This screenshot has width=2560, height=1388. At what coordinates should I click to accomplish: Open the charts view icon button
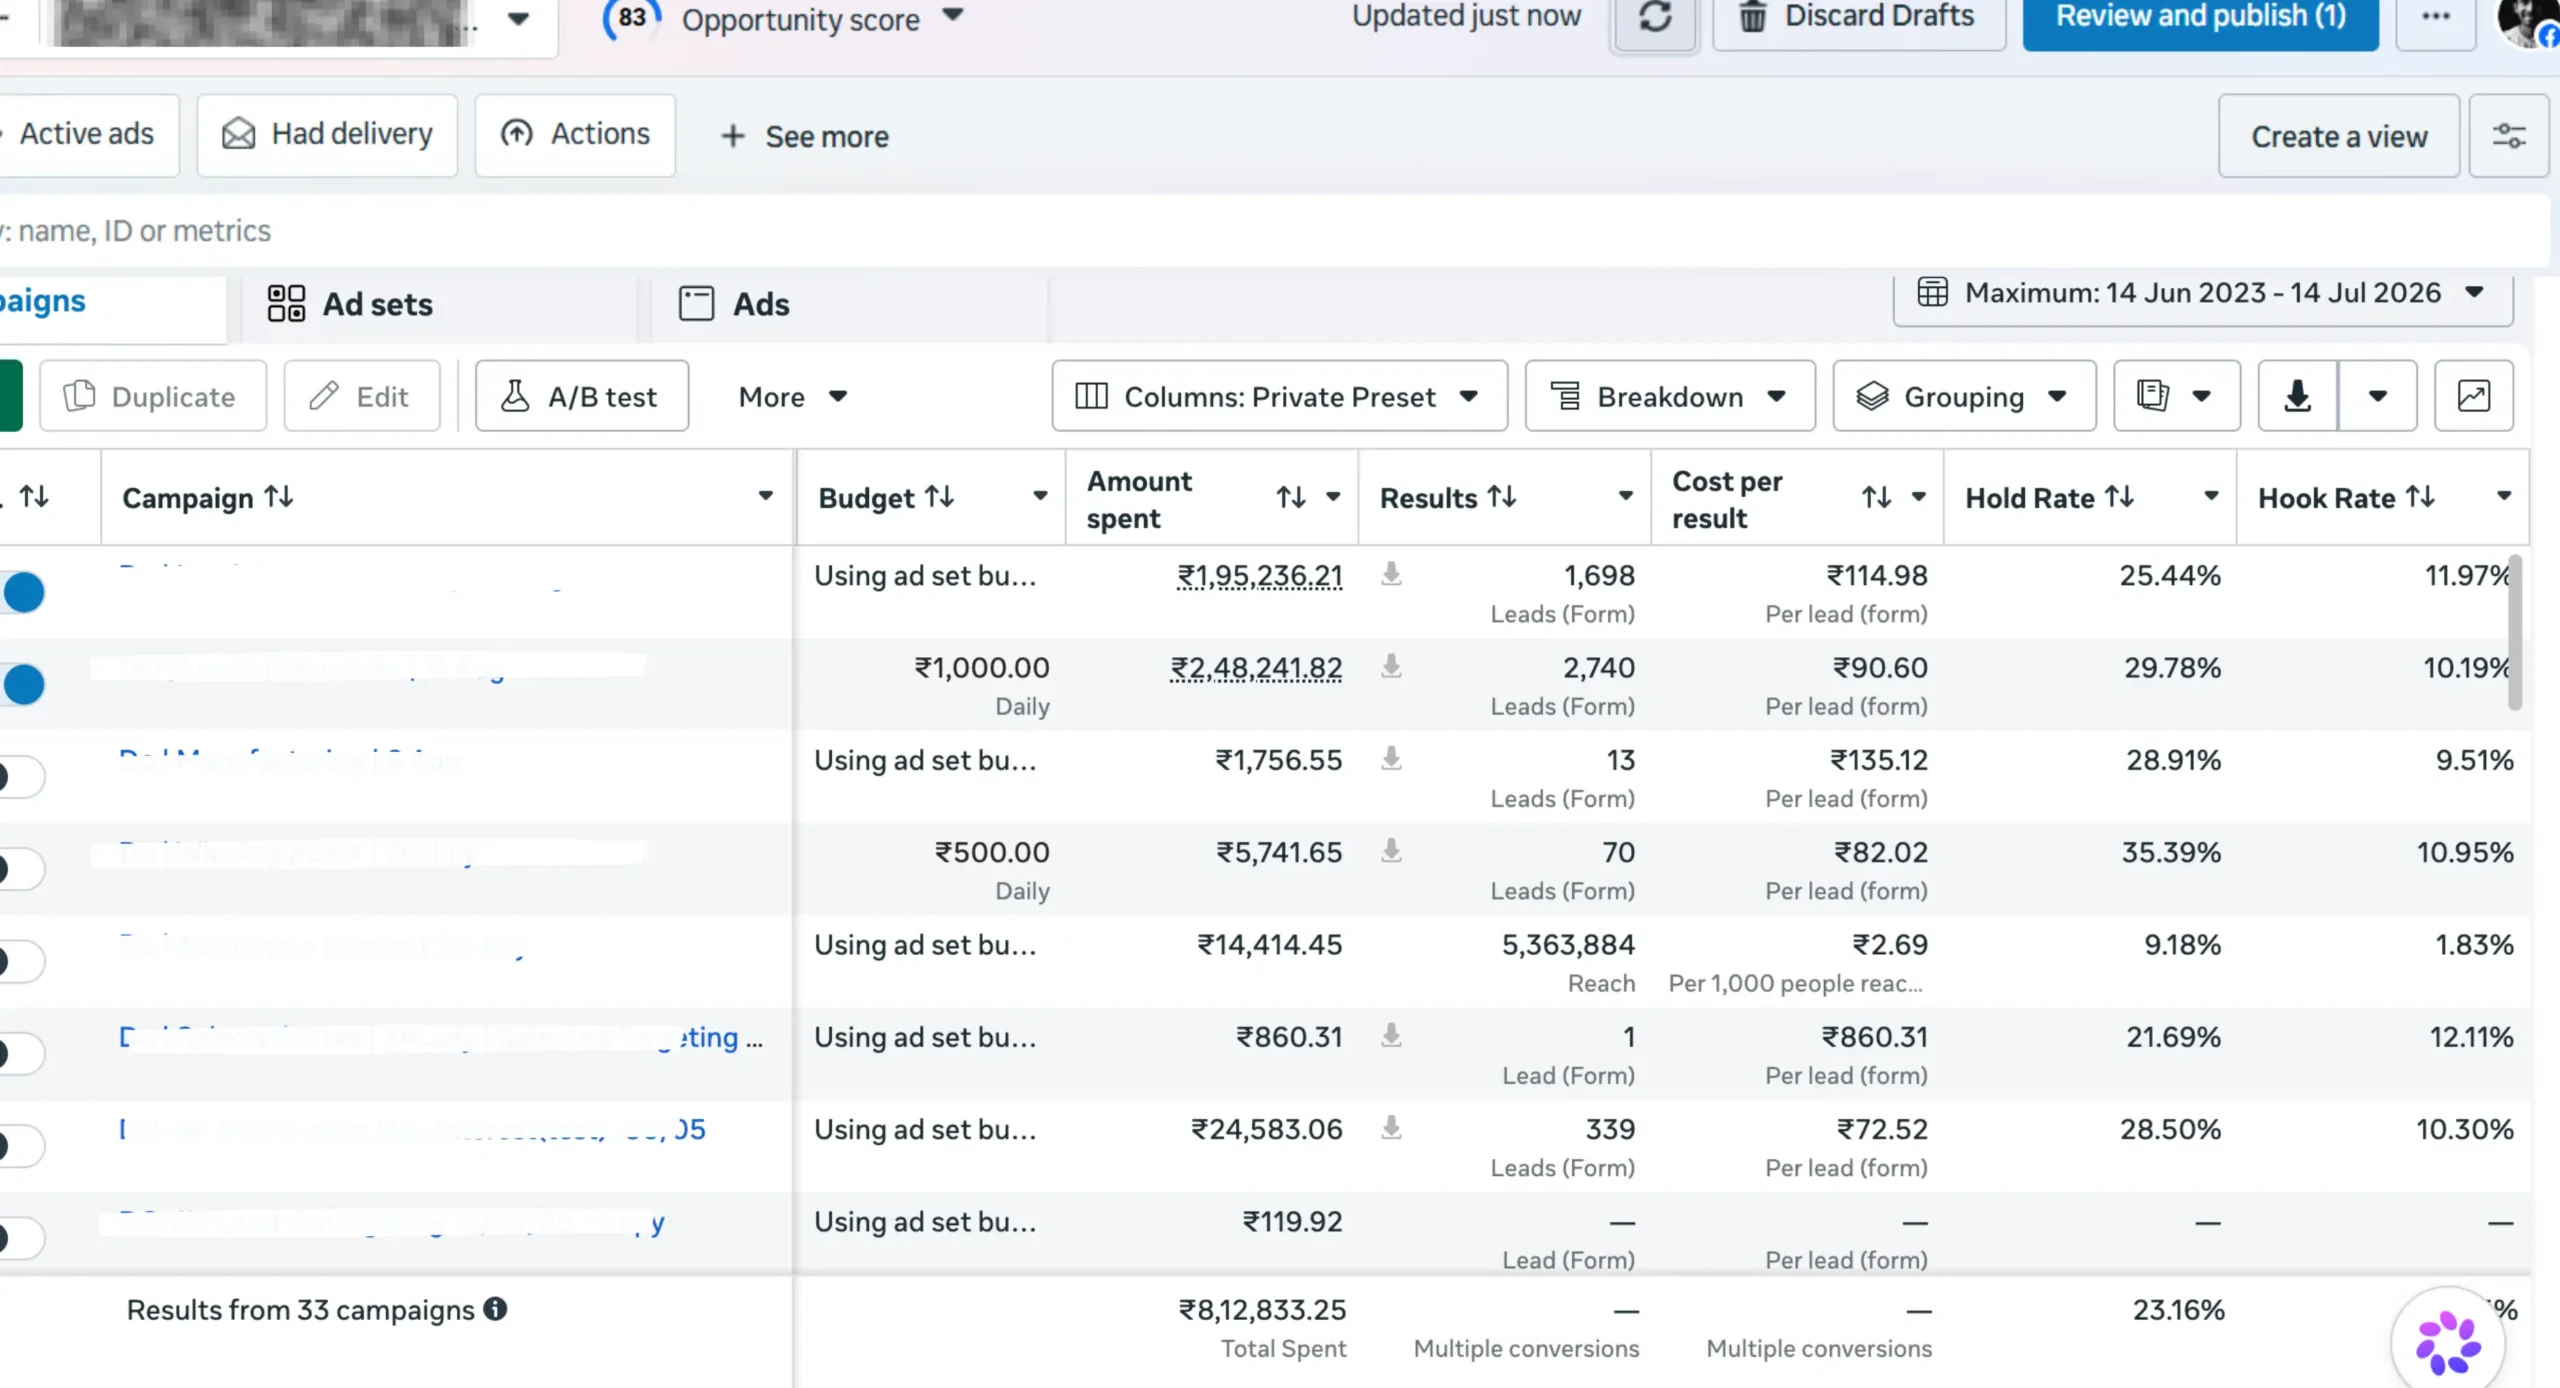[2473, 396]
